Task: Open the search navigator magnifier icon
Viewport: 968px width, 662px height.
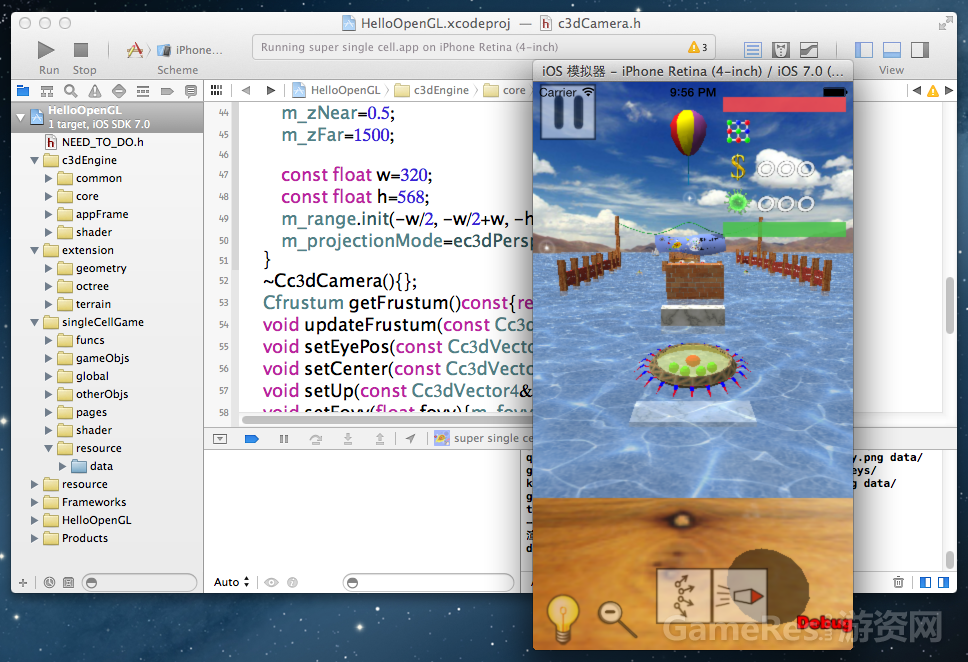Action: [x=71, y=90]
